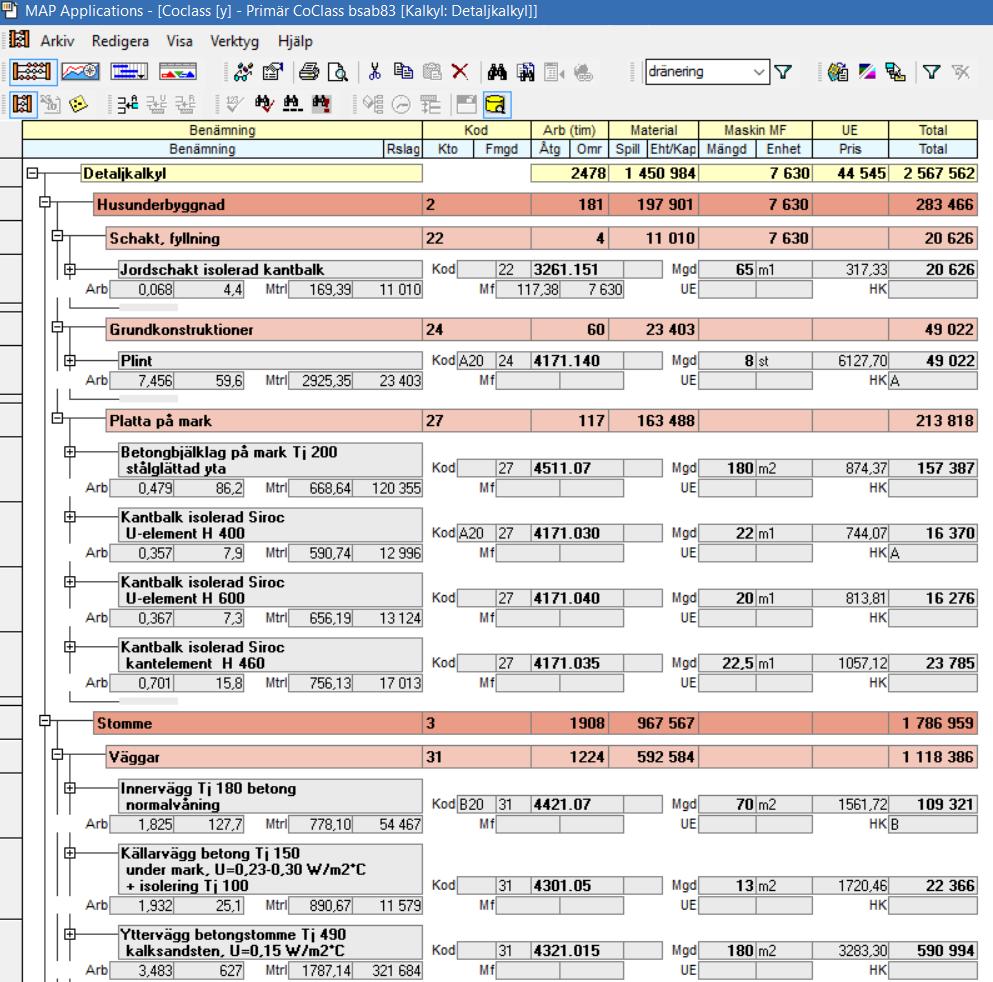Click the insert rows A icon
This screenshot has height=982, width=993.
coord(128,104)
